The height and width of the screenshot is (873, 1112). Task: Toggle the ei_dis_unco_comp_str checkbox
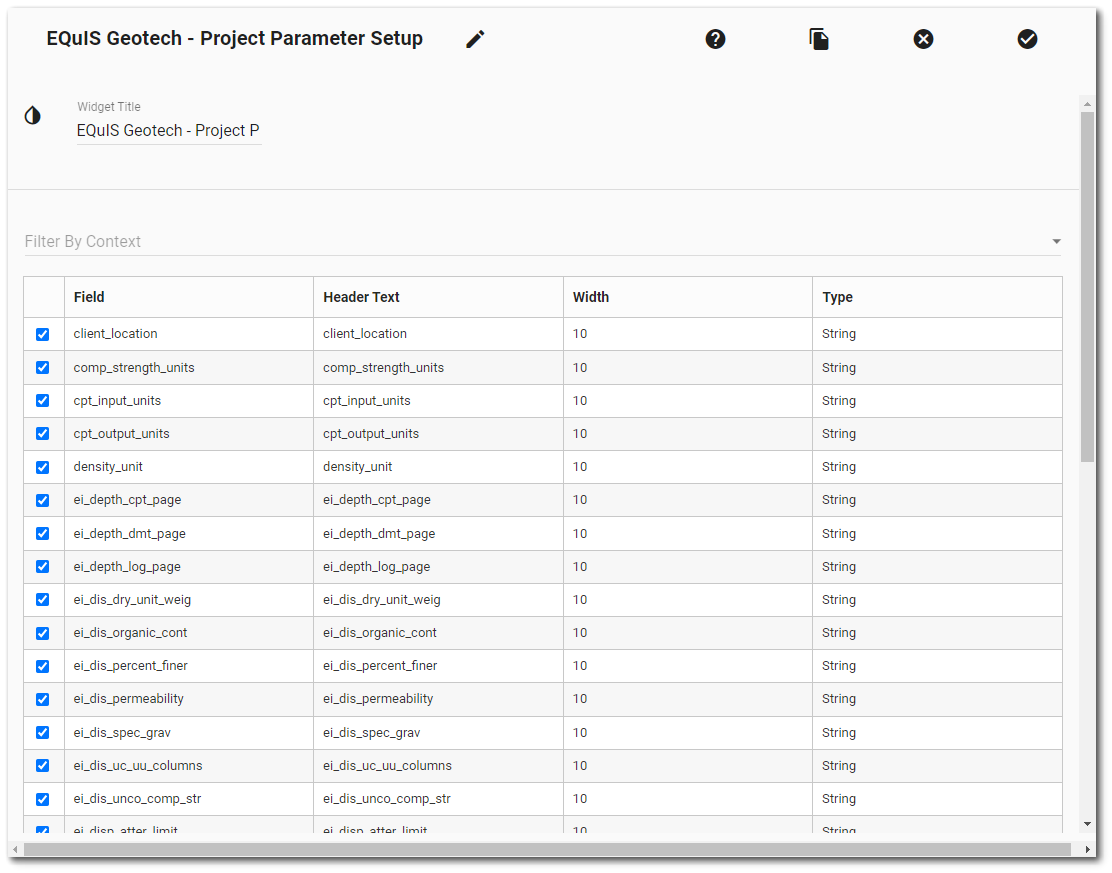point(43,799)
